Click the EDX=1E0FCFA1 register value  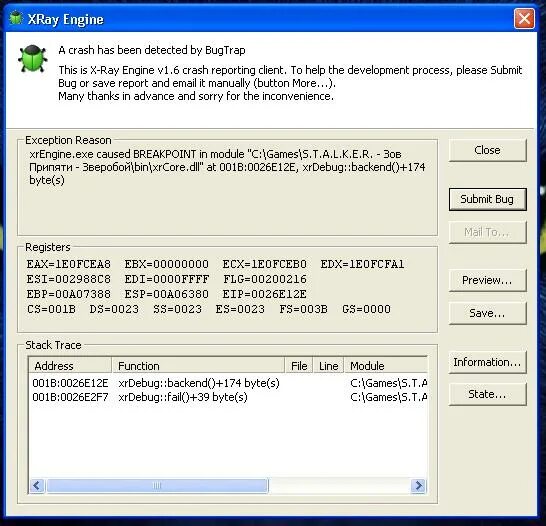pyautogui.click(x=362, y=264)
